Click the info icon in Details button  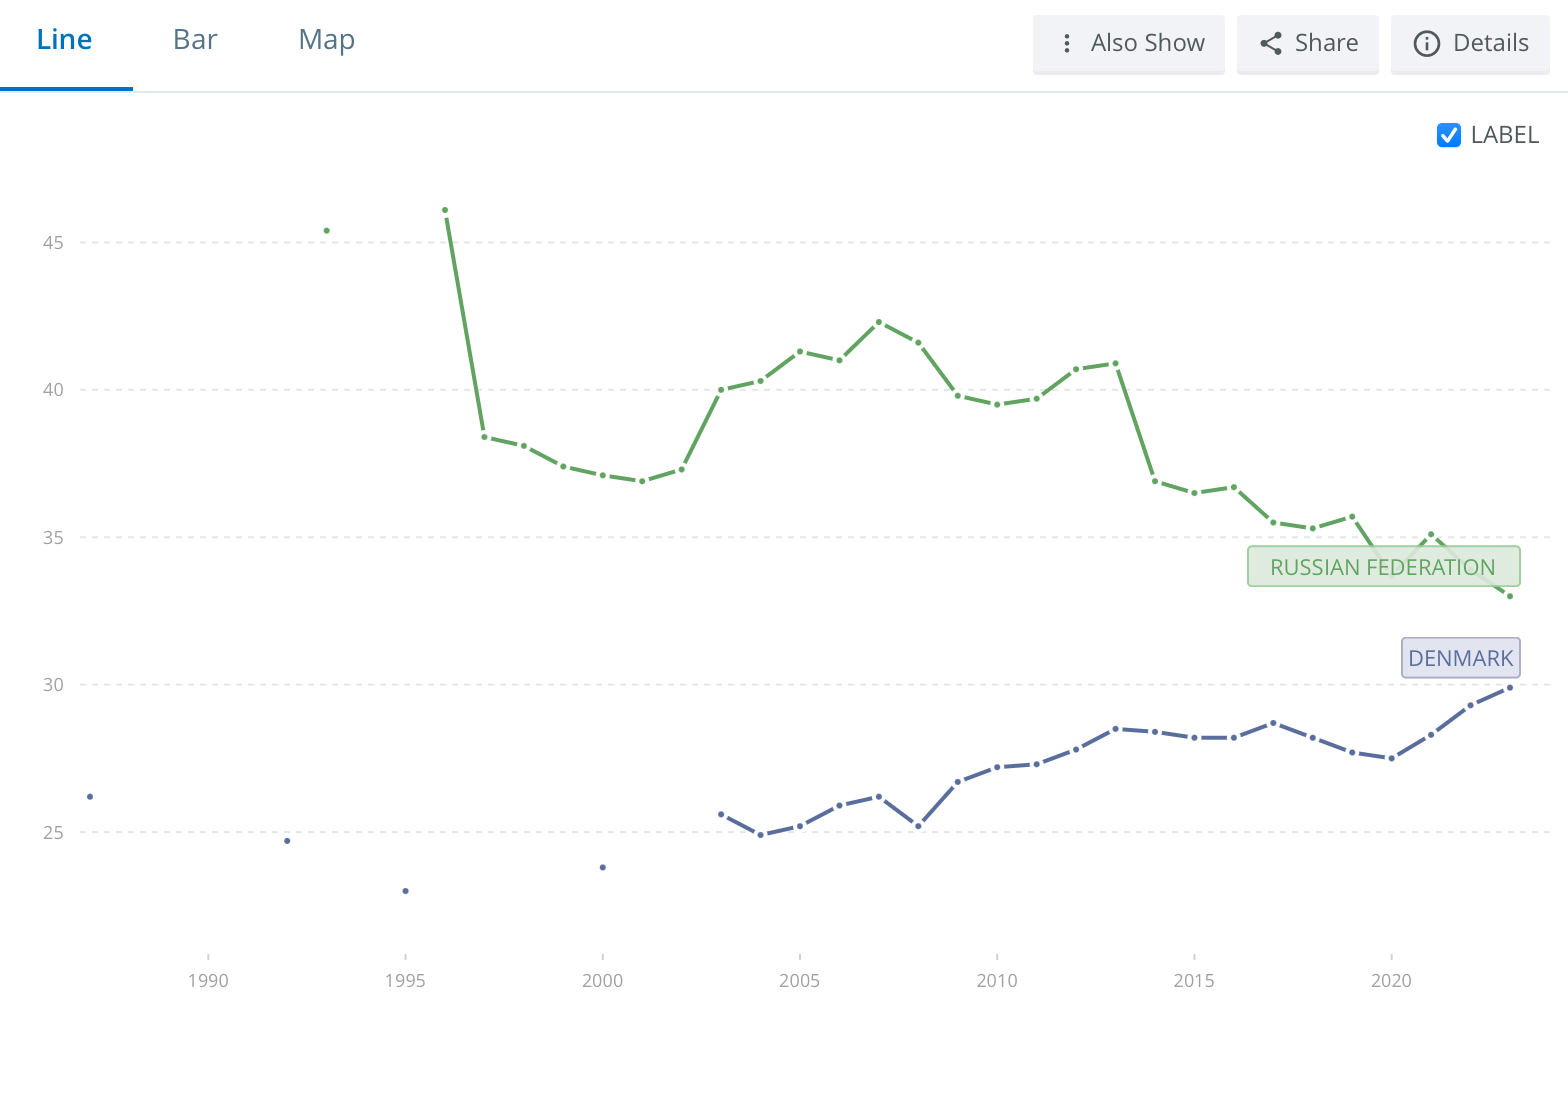1426,43
